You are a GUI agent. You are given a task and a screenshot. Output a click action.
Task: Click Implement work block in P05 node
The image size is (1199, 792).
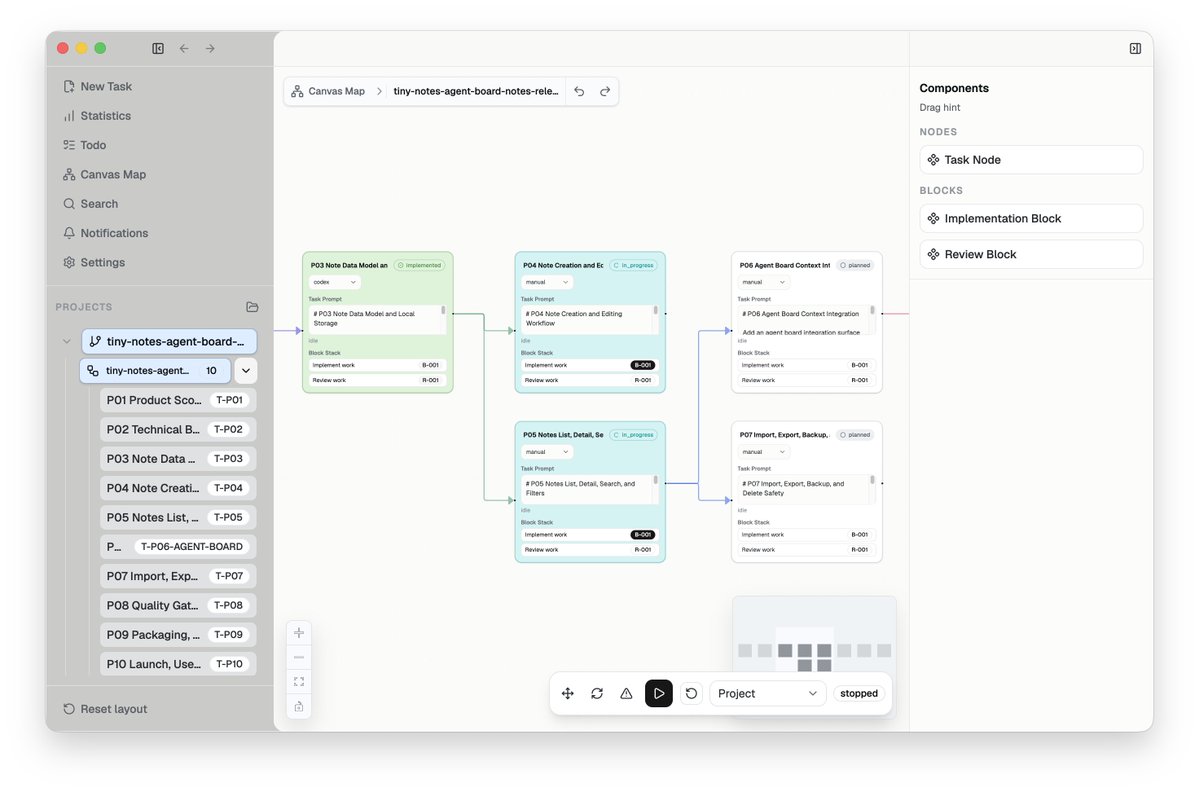pos(589,535)
